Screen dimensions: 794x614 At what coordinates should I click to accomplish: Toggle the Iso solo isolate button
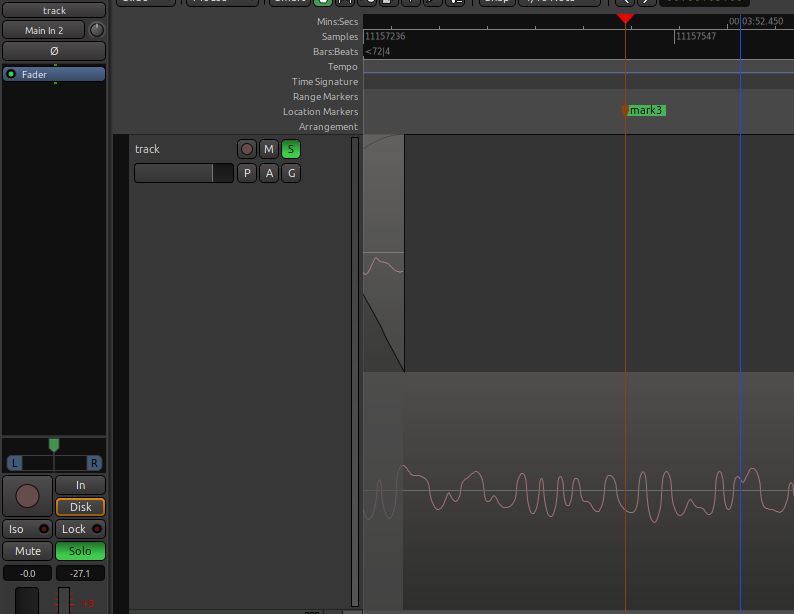coord(27,529)
